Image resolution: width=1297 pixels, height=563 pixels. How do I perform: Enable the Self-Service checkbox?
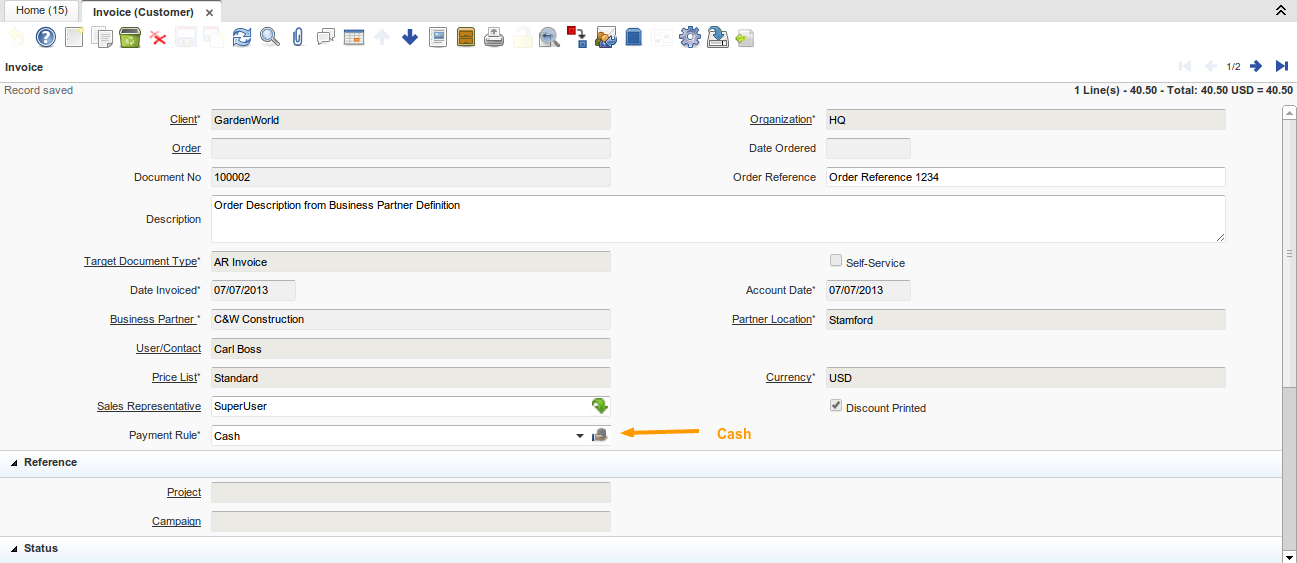click(x=836, y=261)
